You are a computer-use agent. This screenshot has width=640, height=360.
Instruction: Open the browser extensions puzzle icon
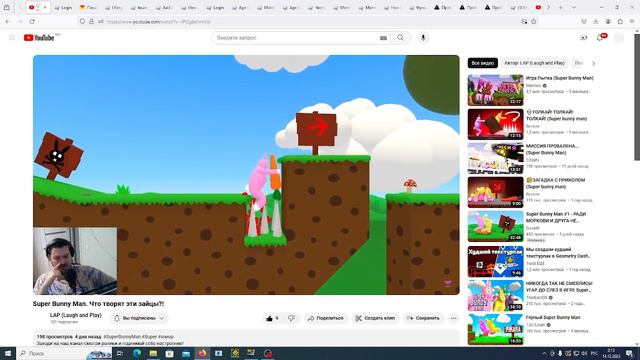tap(620, 22)
